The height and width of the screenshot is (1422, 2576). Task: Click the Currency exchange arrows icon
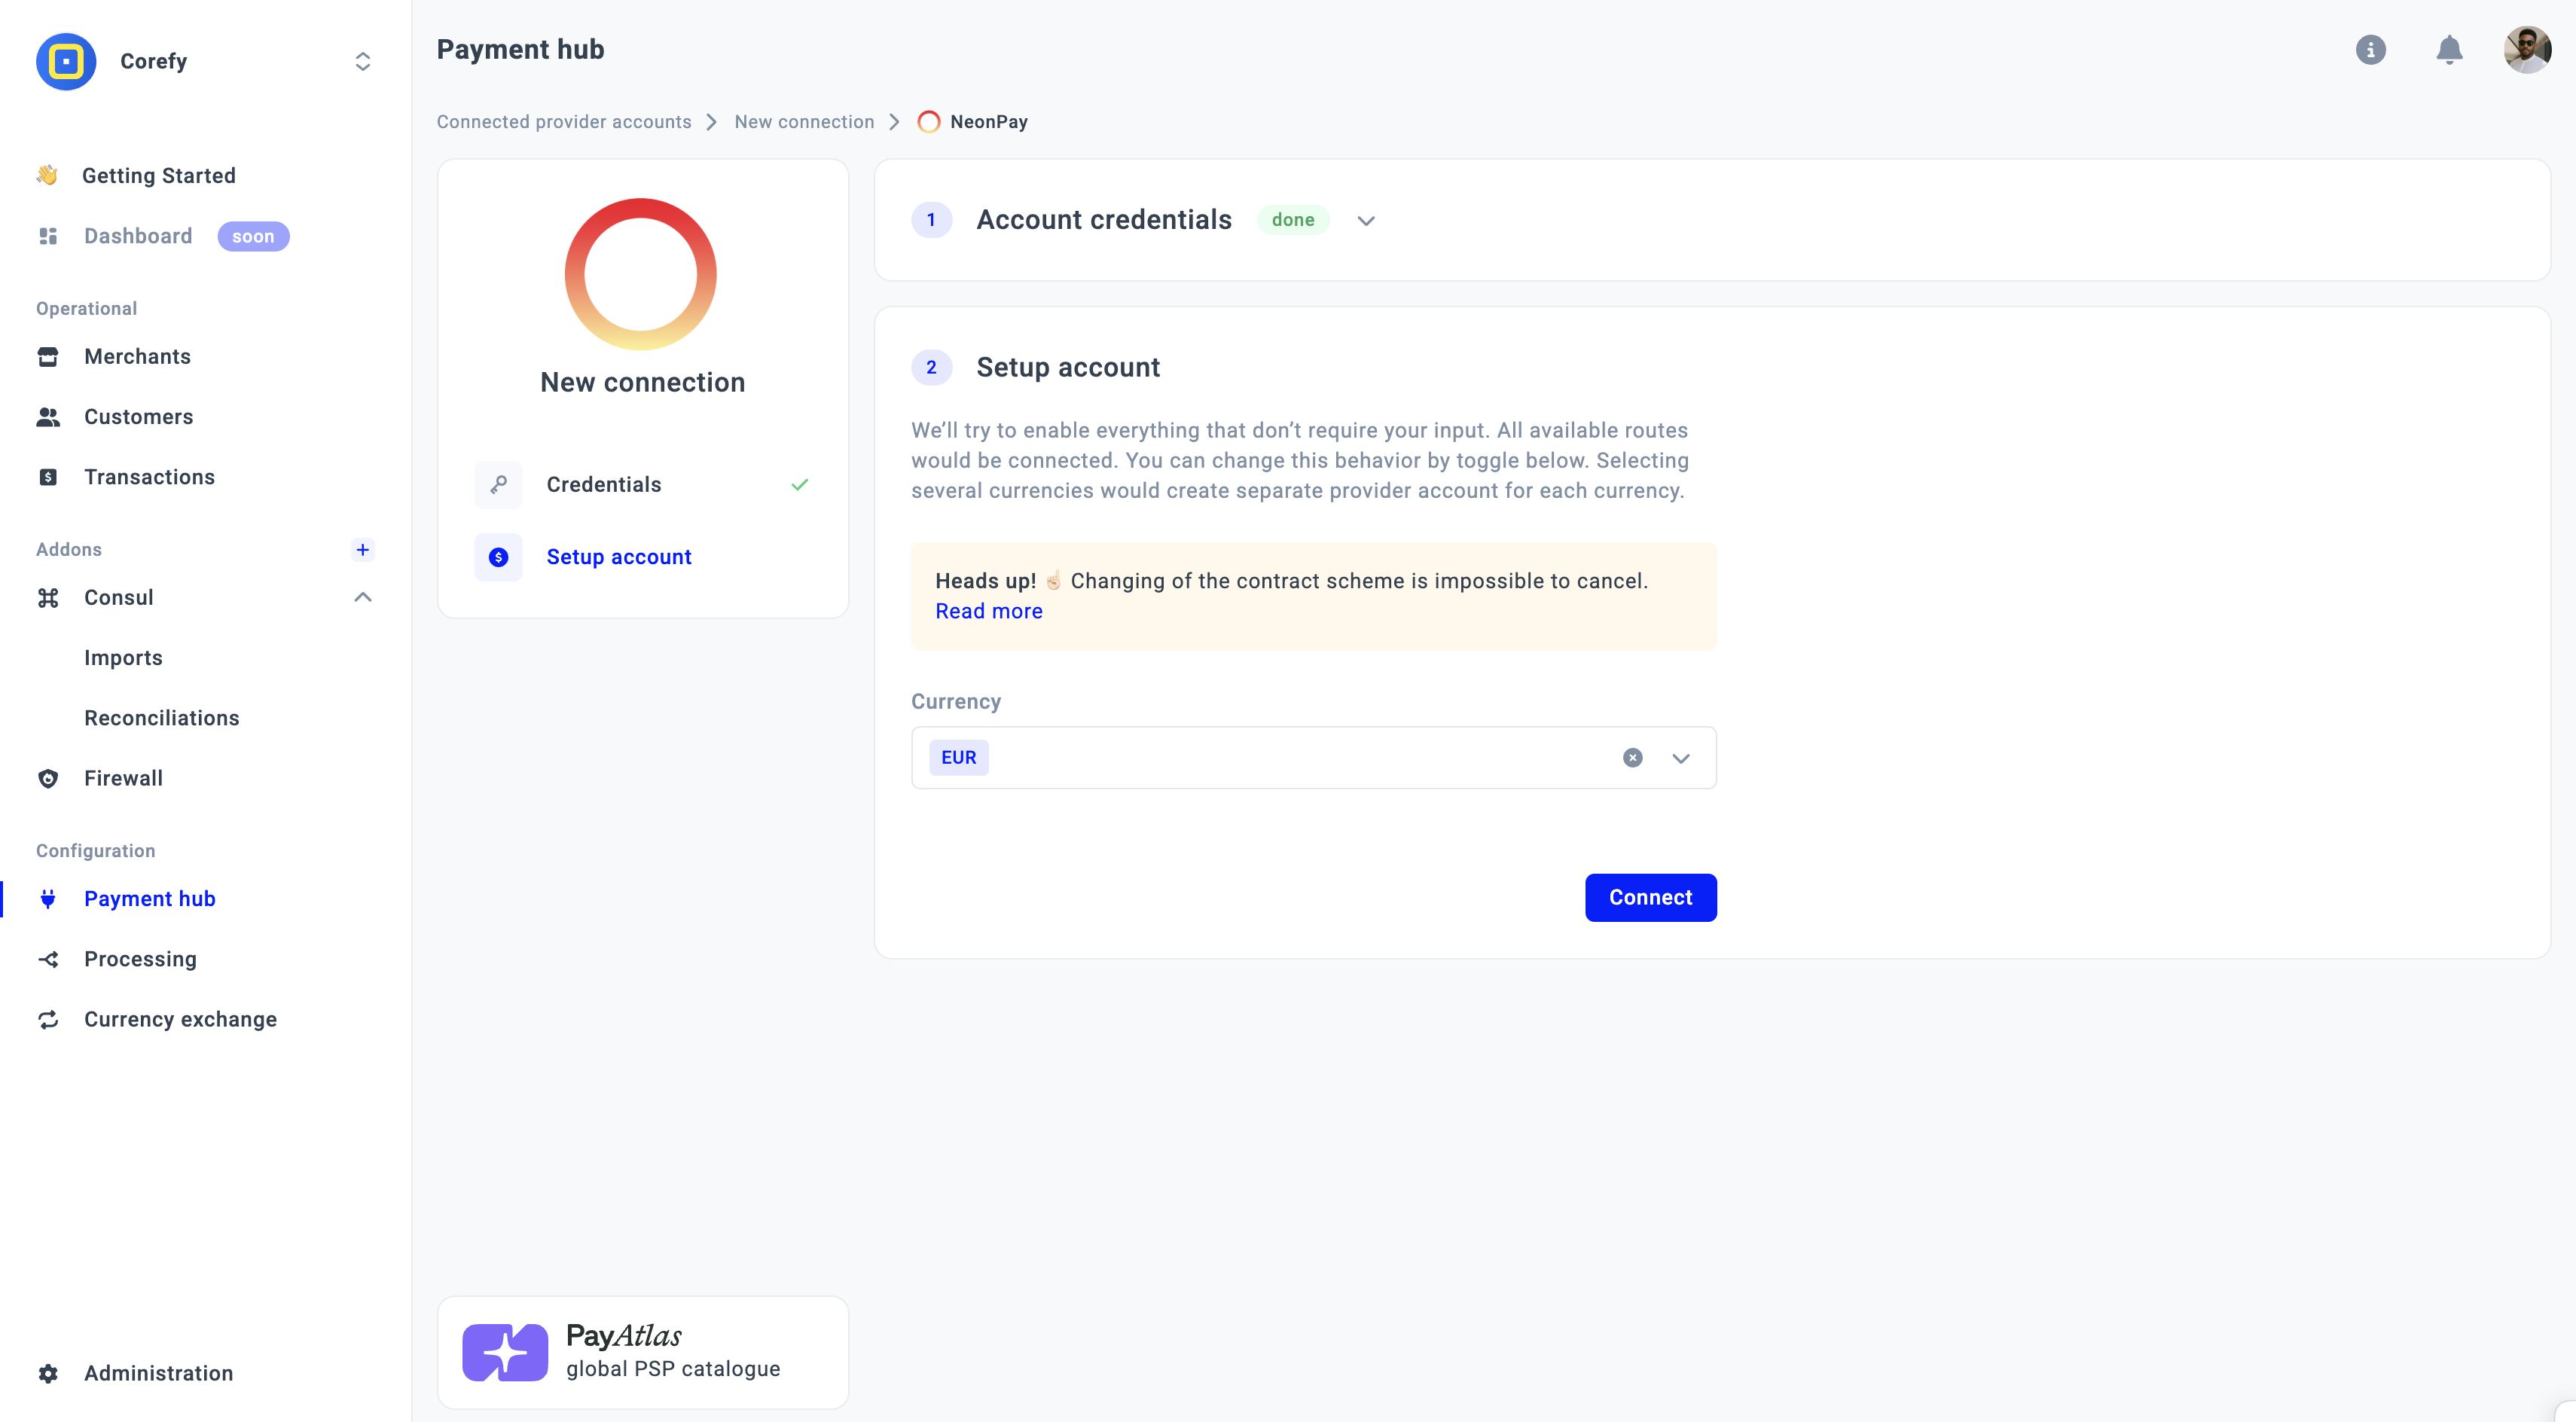coord(48,1019)
